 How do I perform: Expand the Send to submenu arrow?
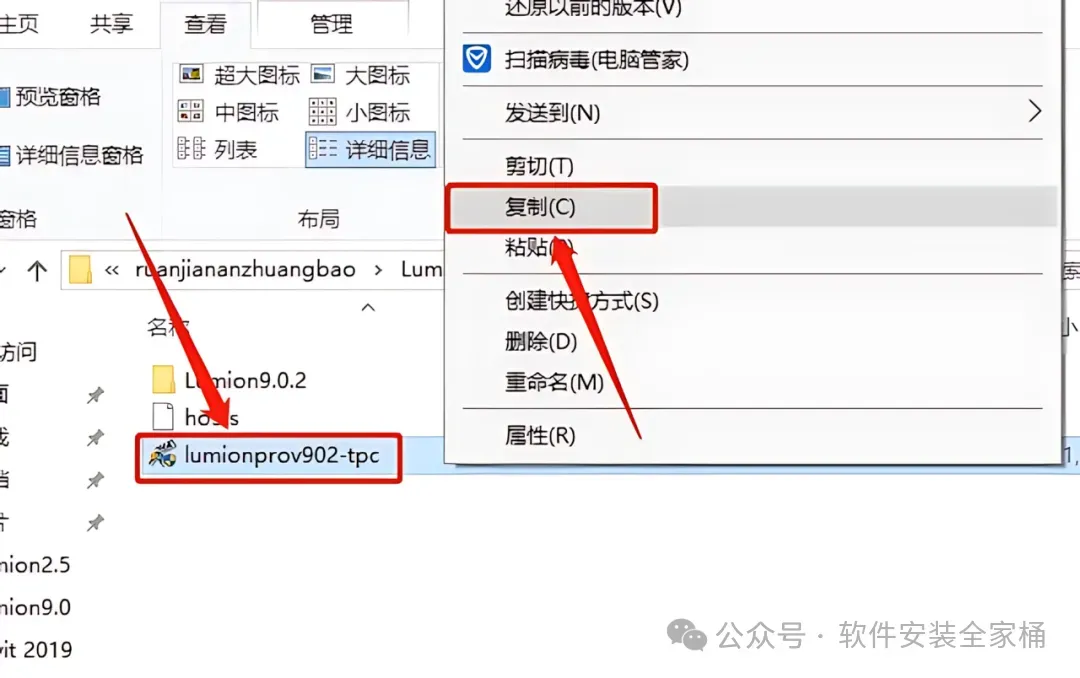pyautogui.click(x=1034, y=111)
